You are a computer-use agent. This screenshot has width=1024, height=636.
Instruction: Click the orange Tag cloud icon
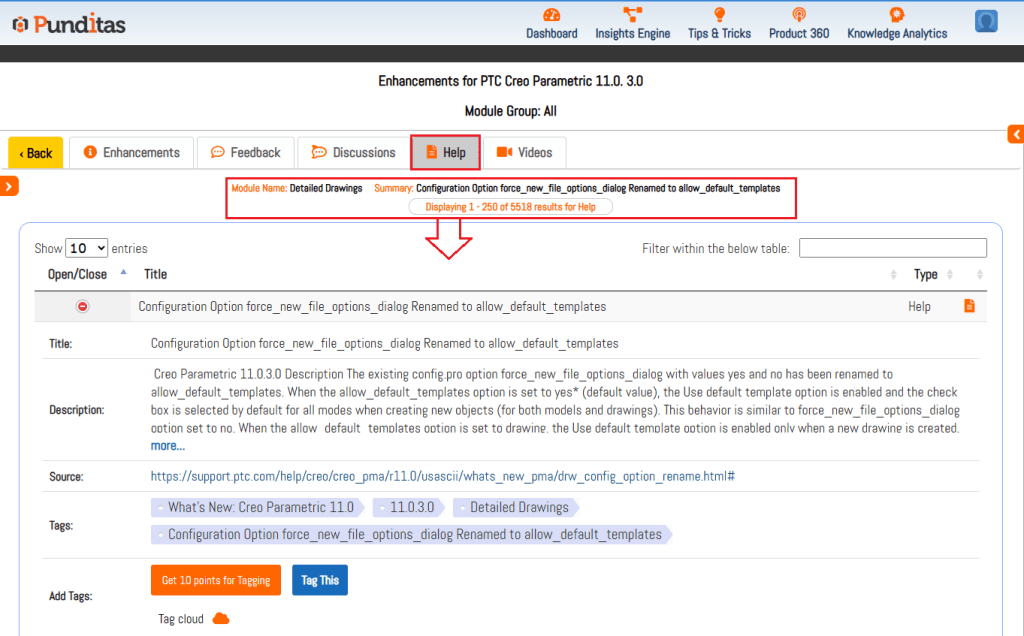(x=221, y=619)
